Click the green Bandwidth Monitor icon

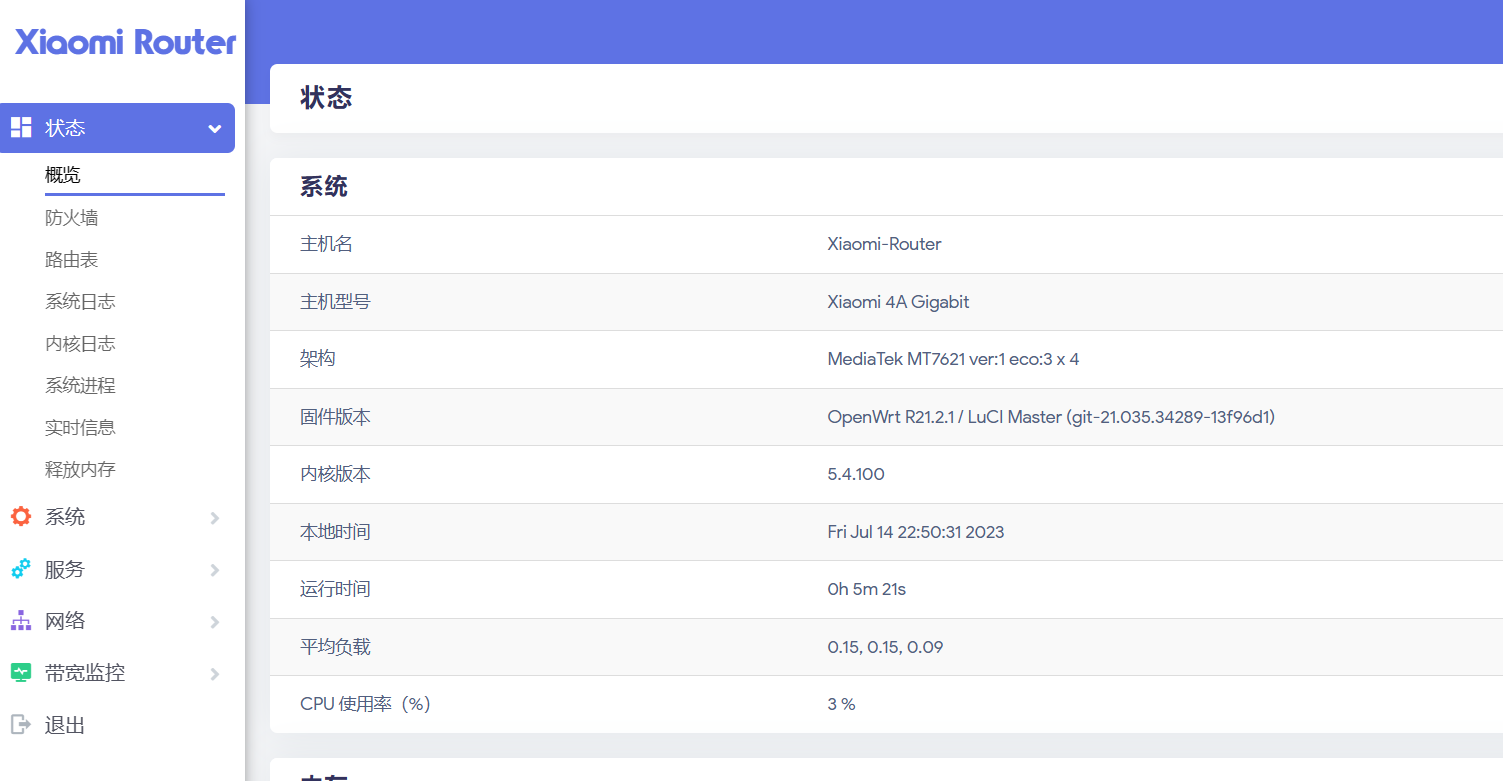21,673
